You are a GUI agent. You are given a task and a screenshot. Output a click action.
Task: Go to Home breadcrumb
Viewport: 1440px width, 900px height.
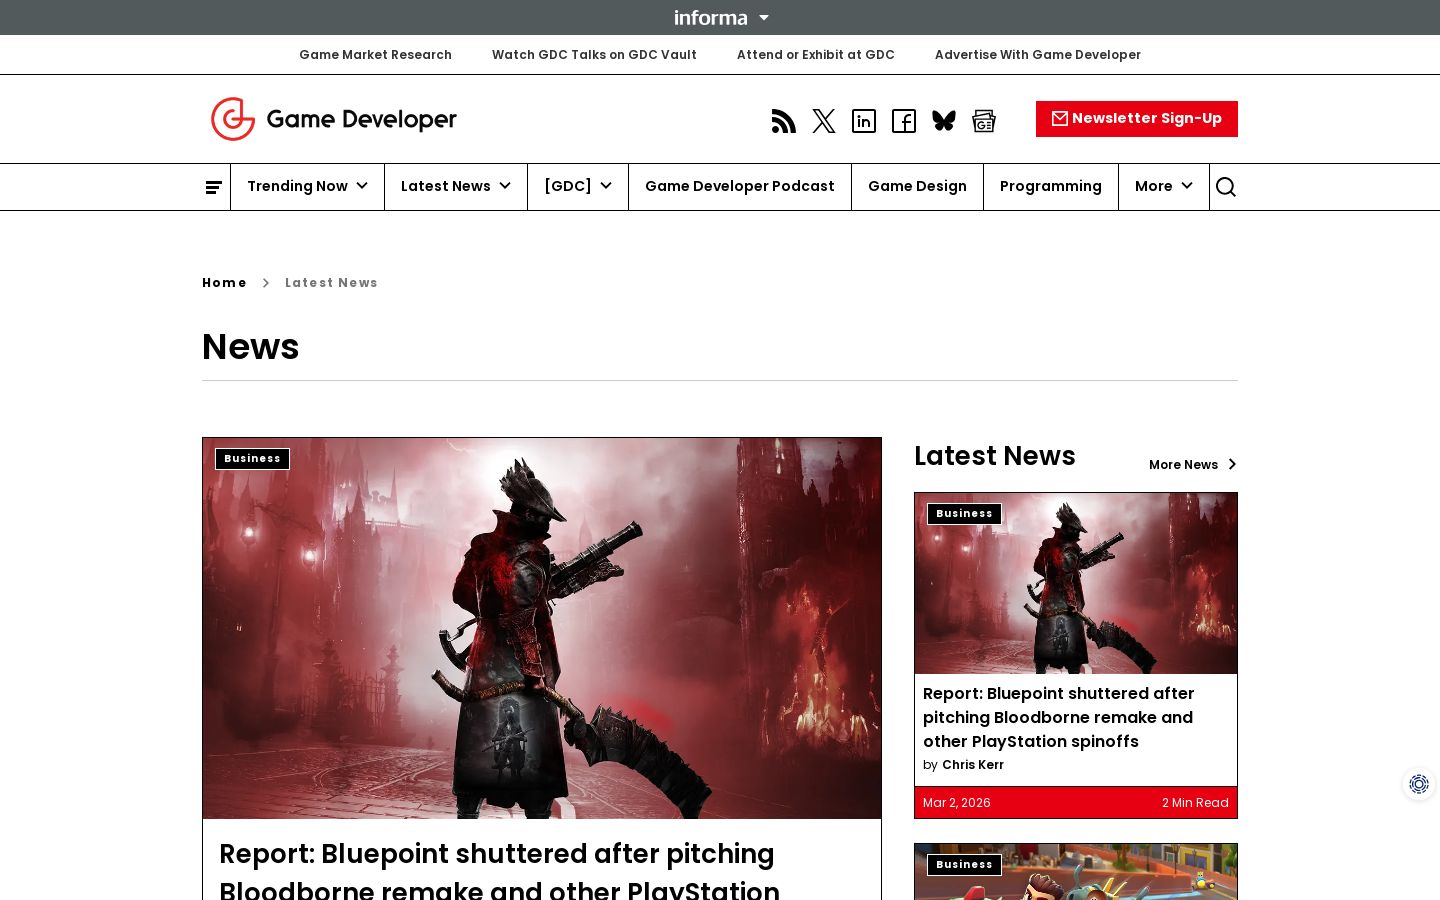(x=224, y=283)
